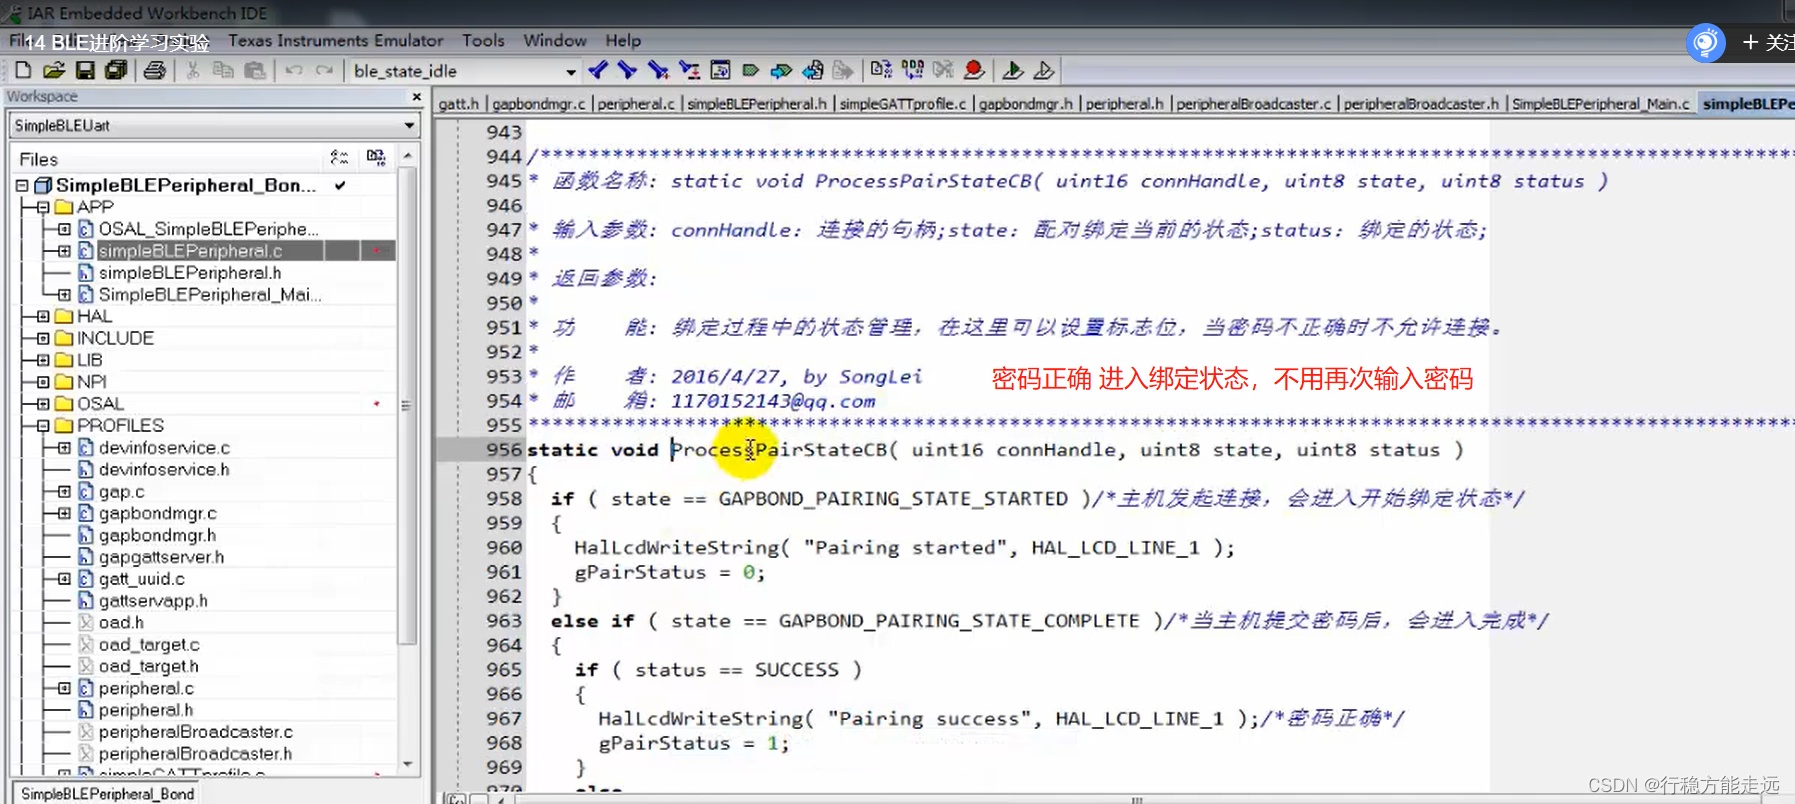Screen dimensions: 1795x804
Task: Print the current file using printer icon
Action: [154, 70]
